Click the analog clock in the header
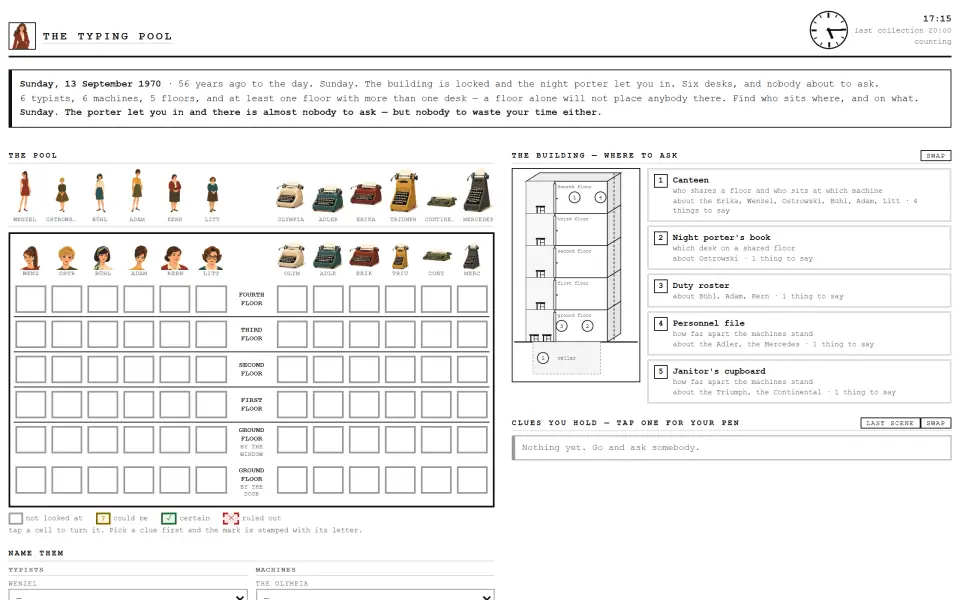The width and height of the screenshot is (960, 600). click(x=829, y=29)
